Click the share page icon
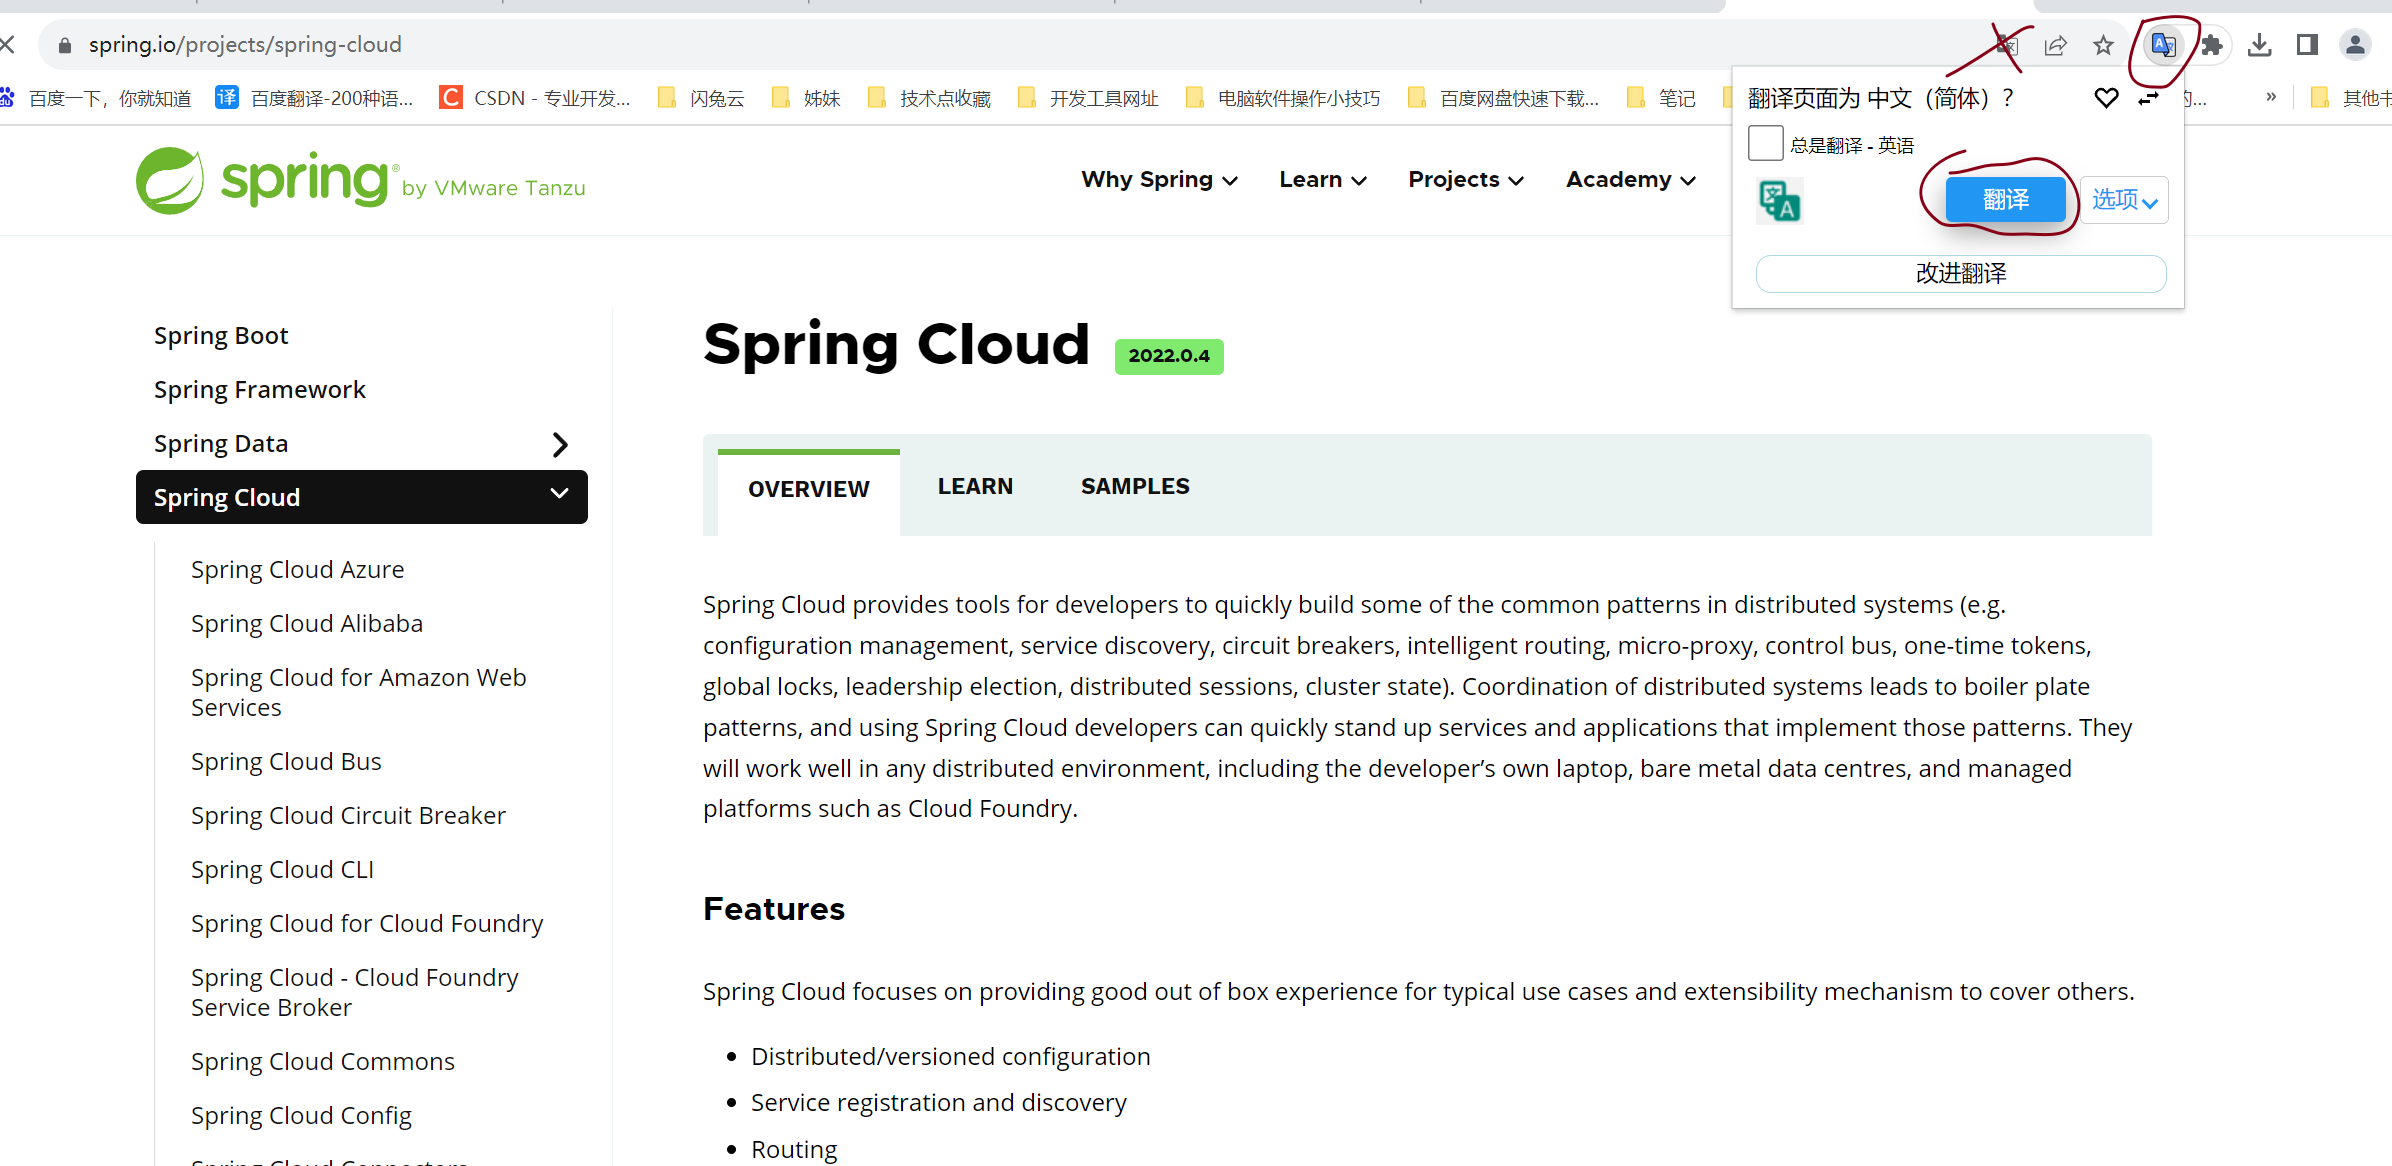 coord(2055,45)
